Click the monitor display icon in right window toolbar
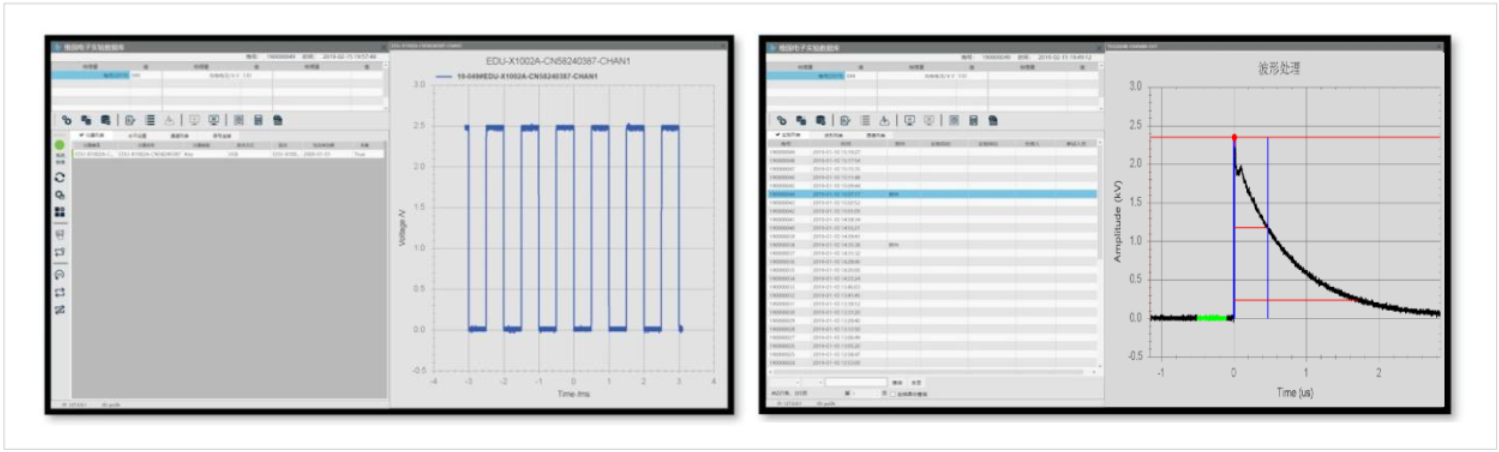The image size is (1499, 452). [x=910, y=120]
